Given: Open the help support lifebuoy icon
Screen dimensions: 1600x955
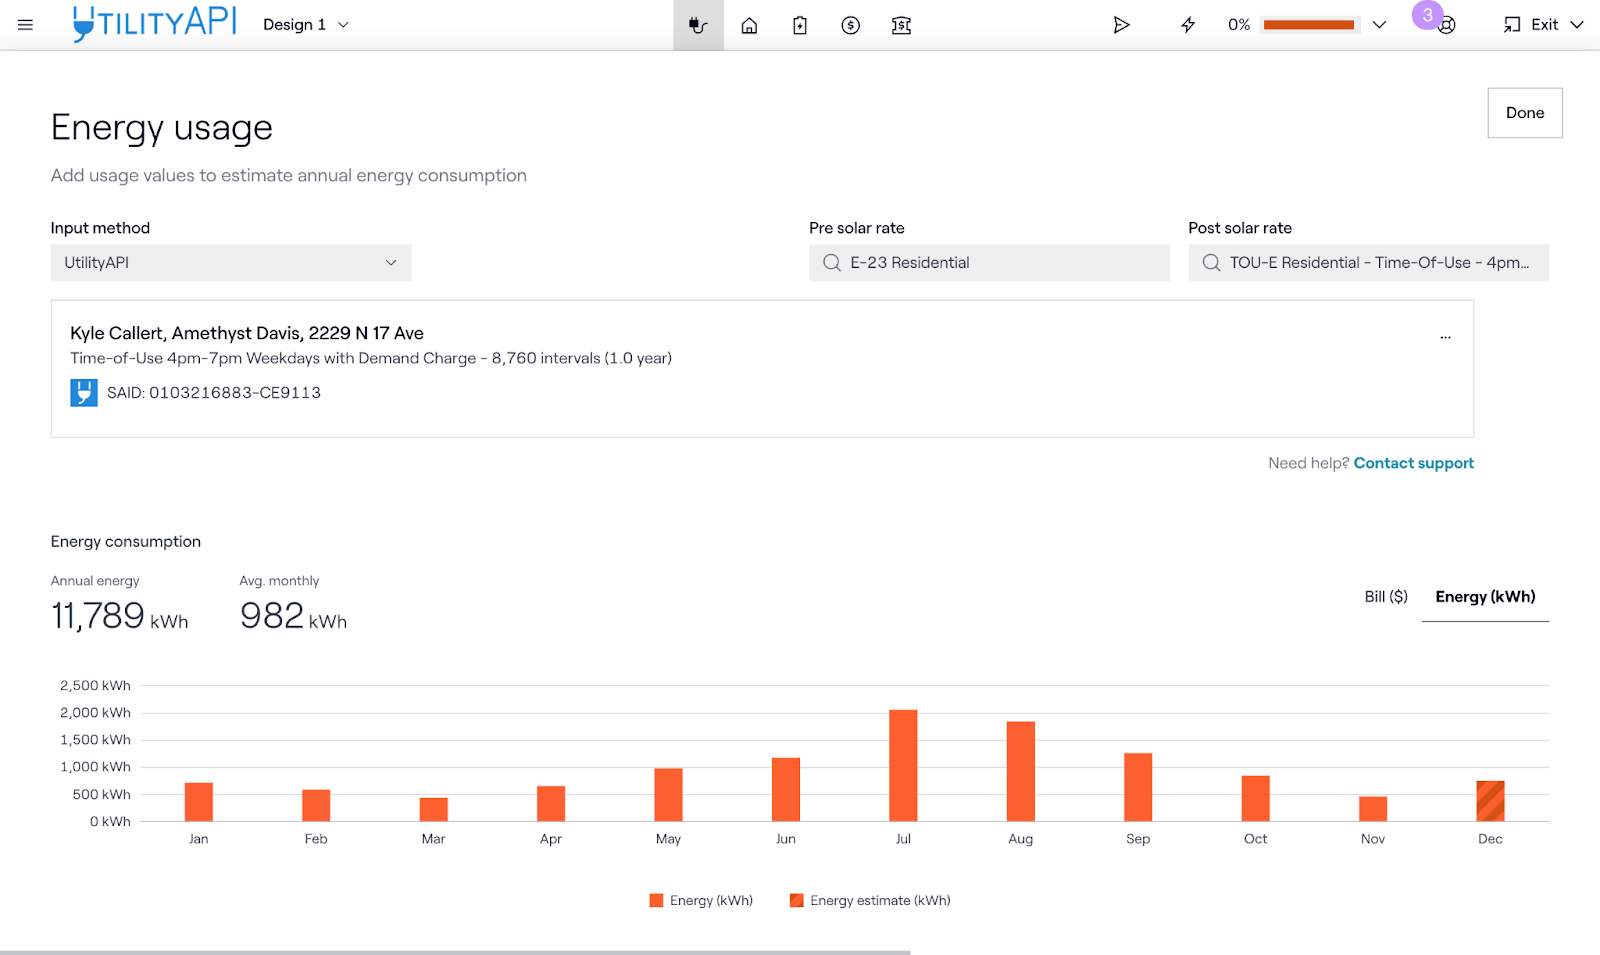Looking at the screenshot, I should pos(1446,25).
